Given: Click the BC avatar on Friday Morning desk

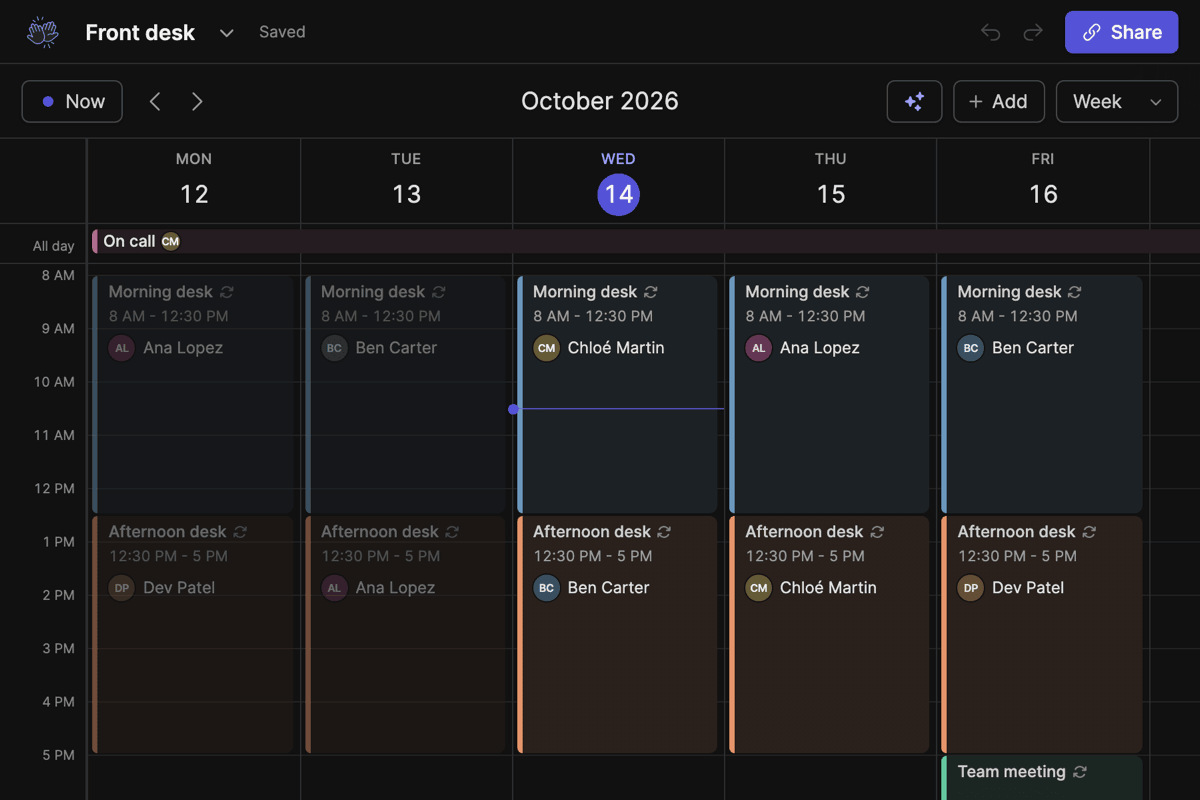Looking at the screenshot, I should click(x=970, y=348).
